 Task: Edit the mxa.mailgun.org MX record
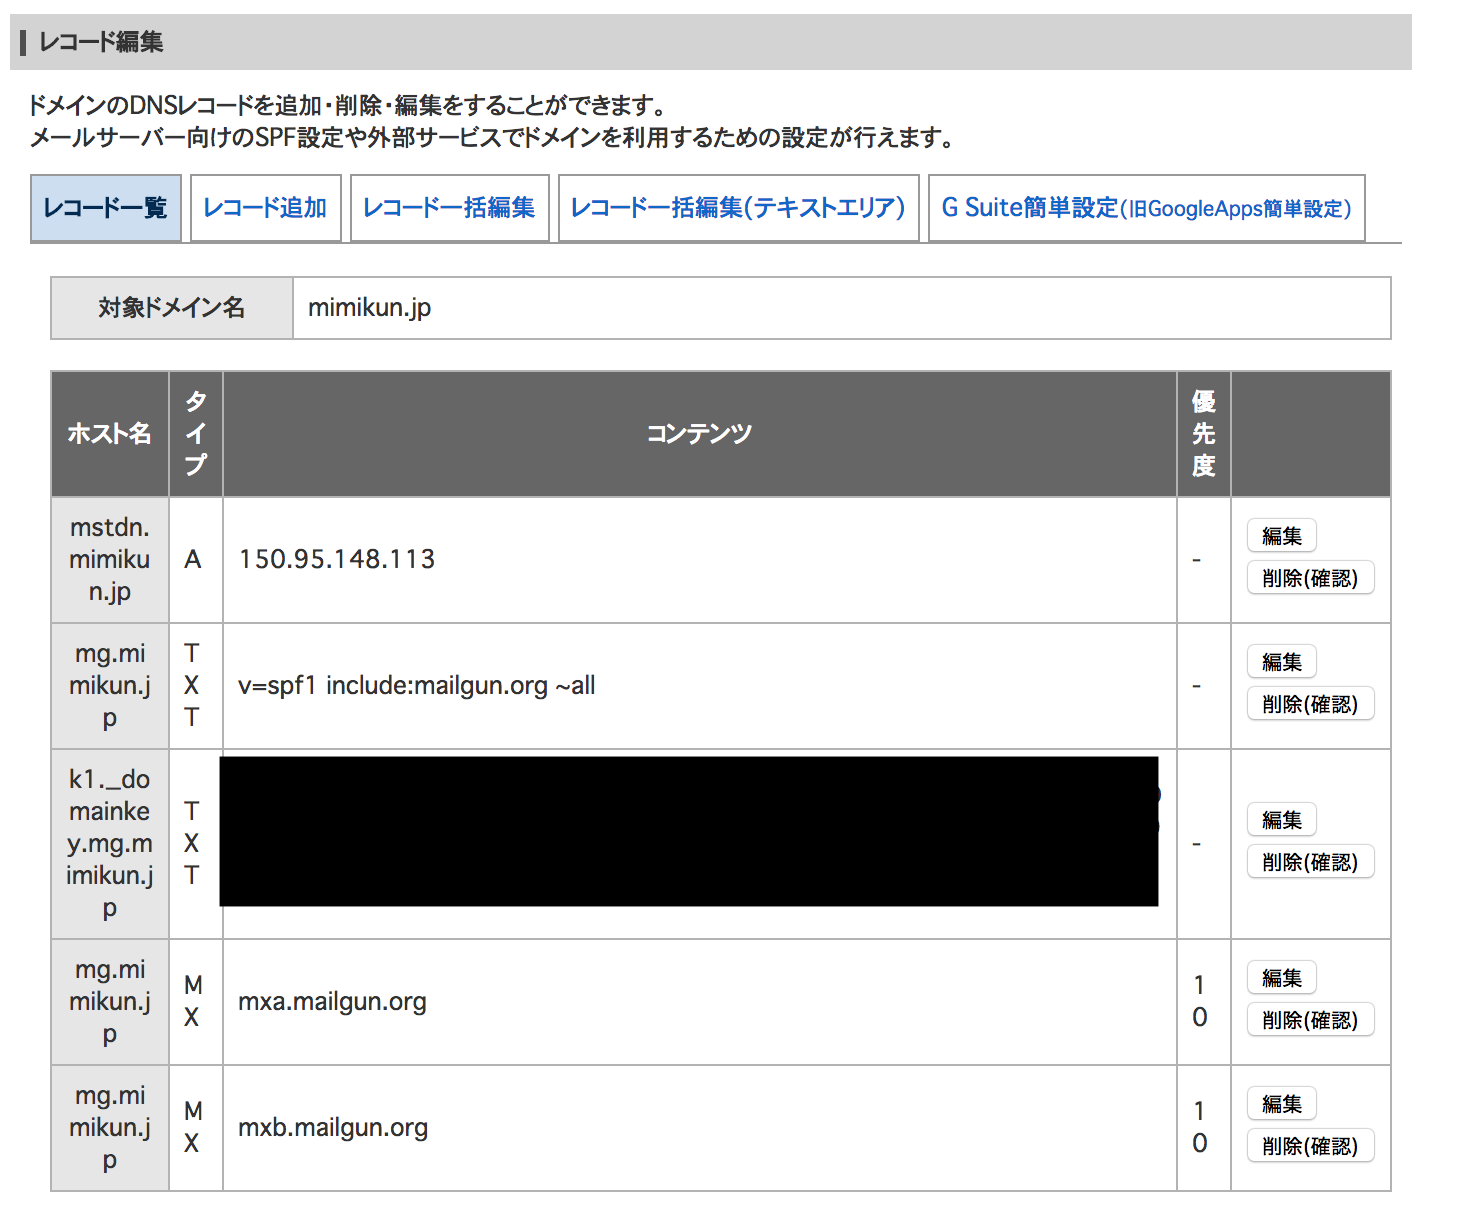tap(1281, 977)
